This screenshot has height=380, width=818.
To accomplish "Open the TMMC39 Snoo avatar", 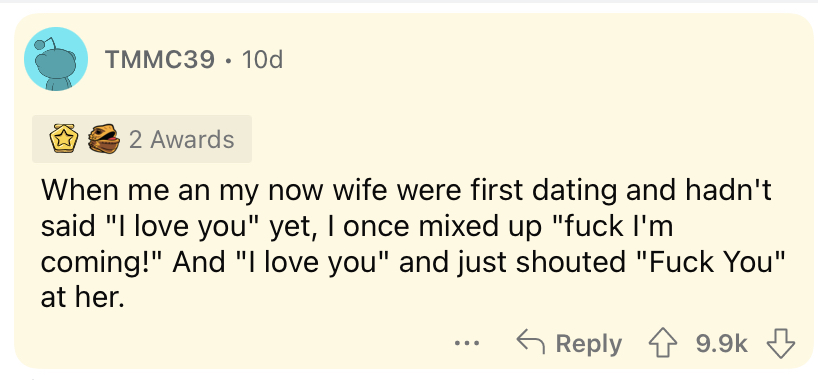I will point(56,59).
